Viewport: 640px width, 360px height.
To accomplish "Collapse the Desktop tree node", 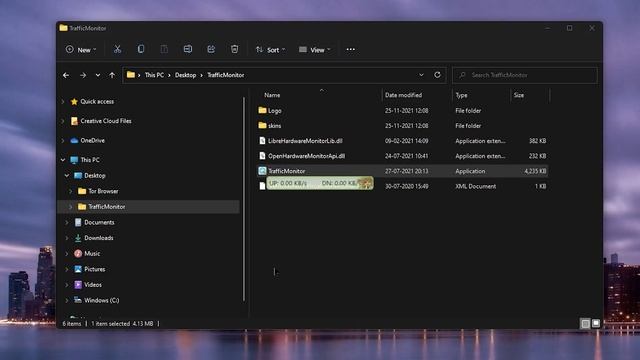I will [x=67, y=175].
